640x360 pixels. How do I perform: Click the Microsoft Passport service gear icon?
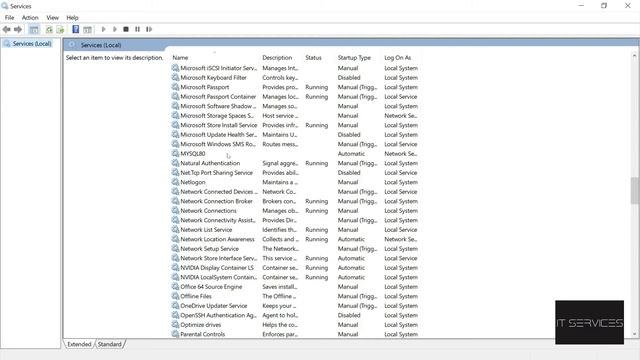click(x=176, y=87)
